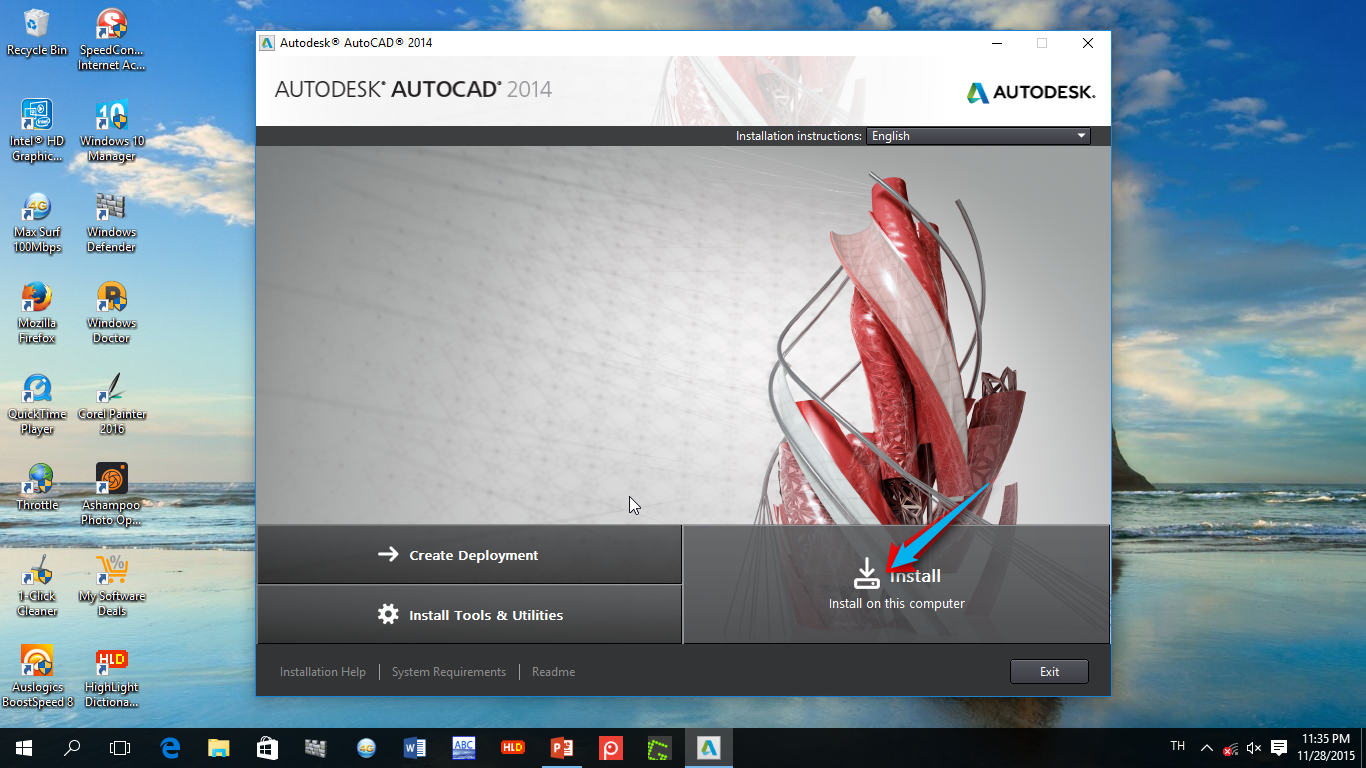Click the Install on this computer tile
The width and height of the screenshot is (1366, 768).
pos(896,585)
